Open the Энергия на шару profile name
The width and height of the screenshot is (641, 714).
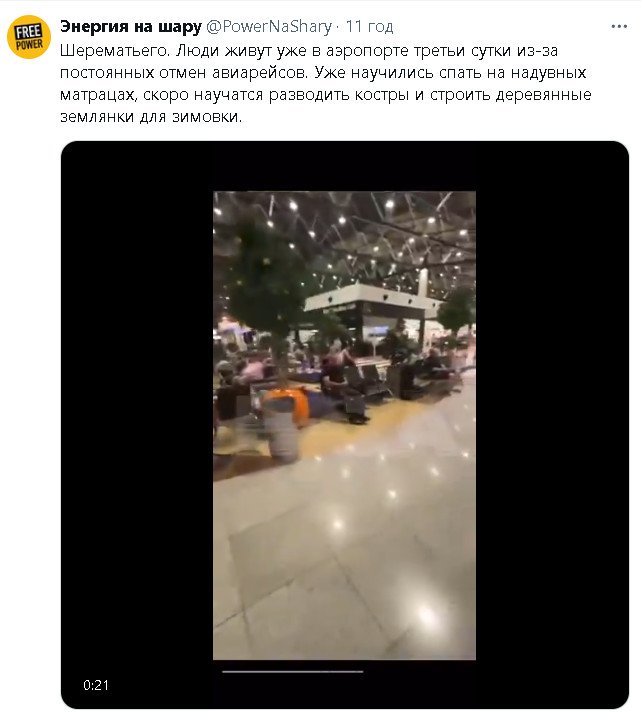(x=130, y=25)
